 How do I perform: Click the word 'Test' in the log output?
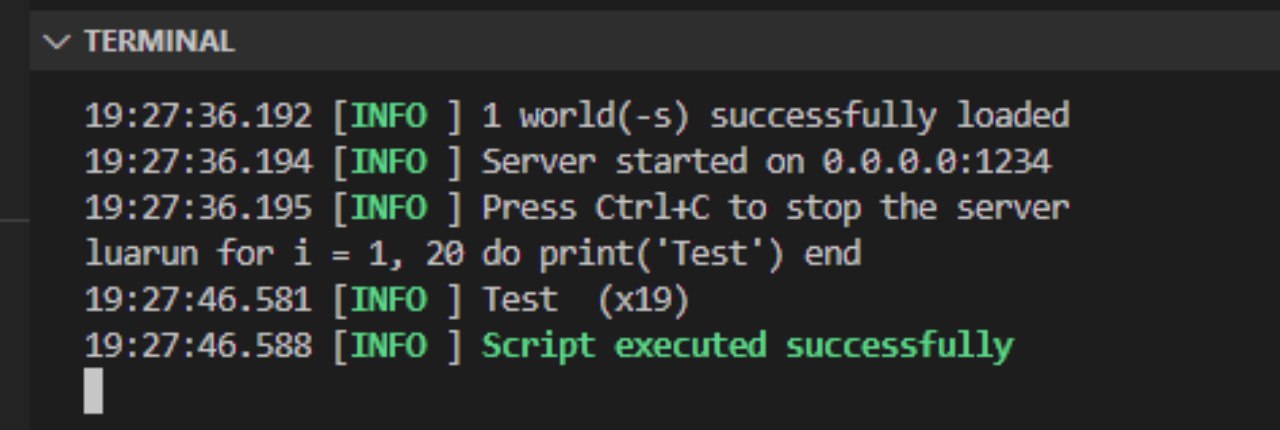pos(519,300)
